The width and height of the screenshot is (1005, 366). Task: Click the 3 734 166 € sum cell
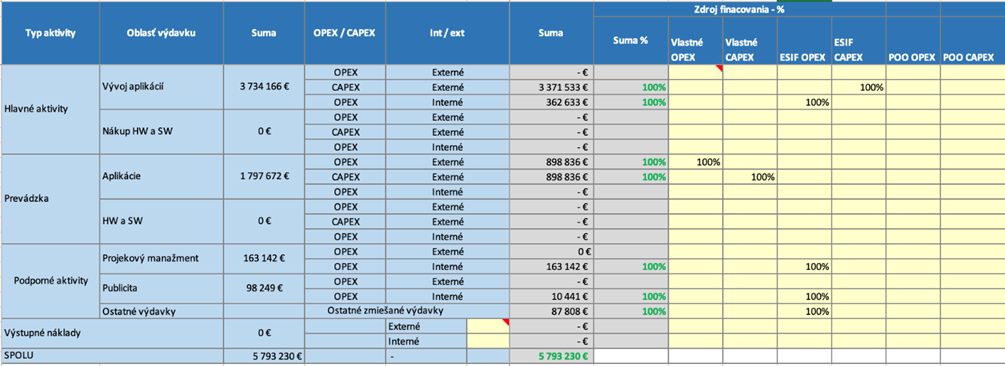tap(264, 87)
